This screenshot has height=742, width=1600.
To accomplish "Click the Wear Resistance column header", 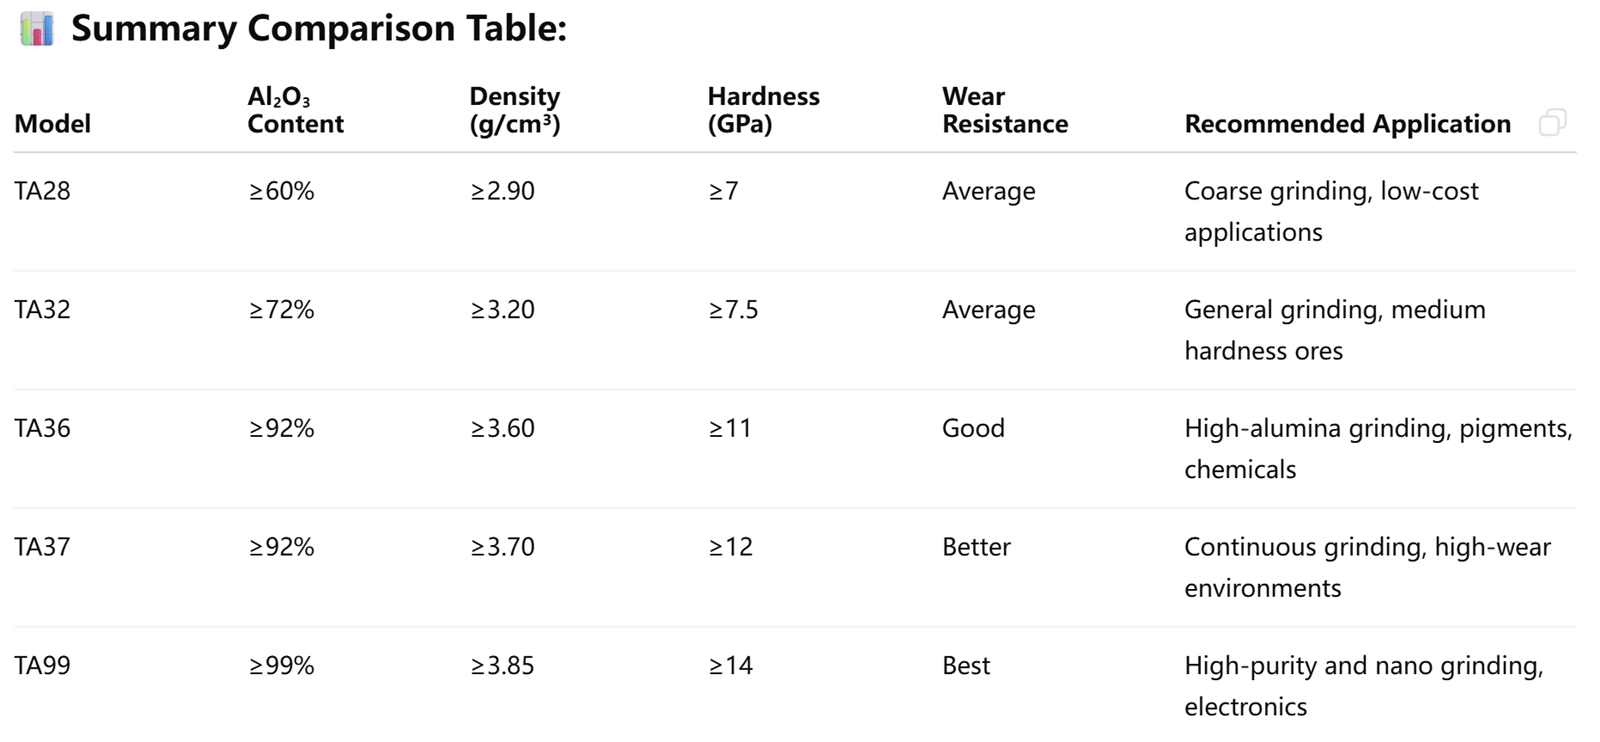I will click(1004, 110).
